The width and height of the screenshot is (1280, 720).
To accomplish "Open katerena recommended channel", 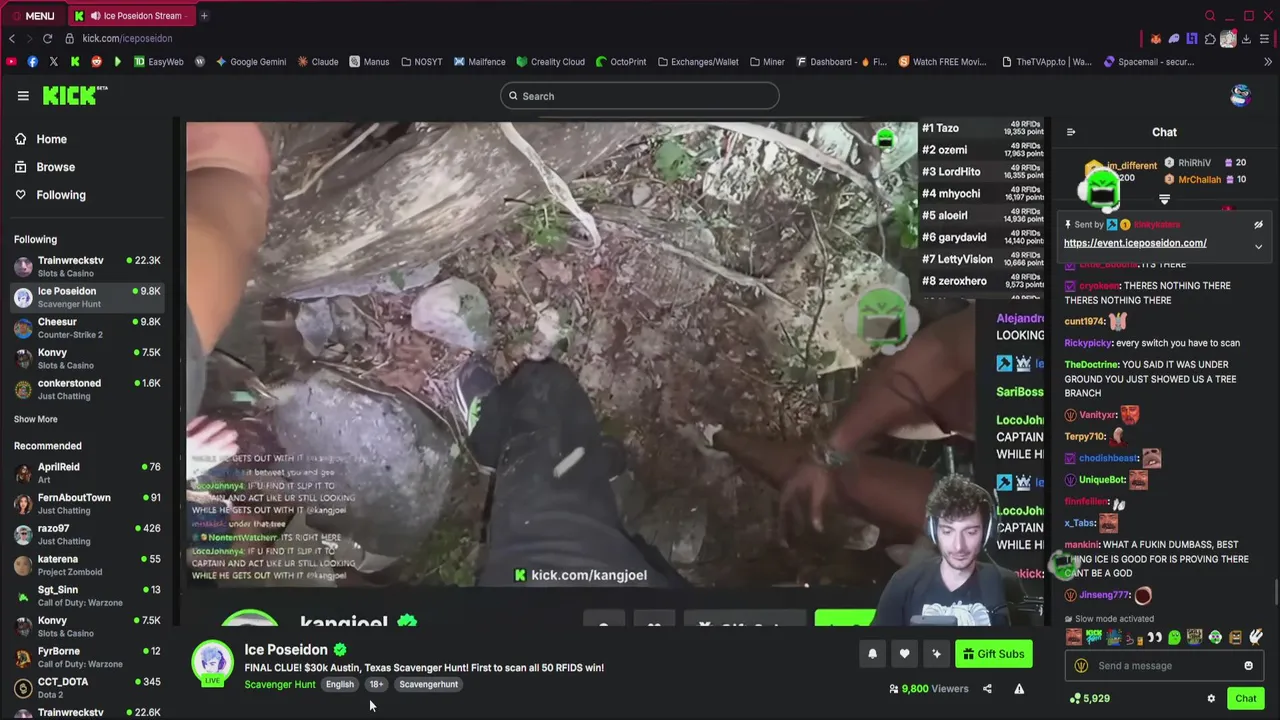I will tap(87, 566).
